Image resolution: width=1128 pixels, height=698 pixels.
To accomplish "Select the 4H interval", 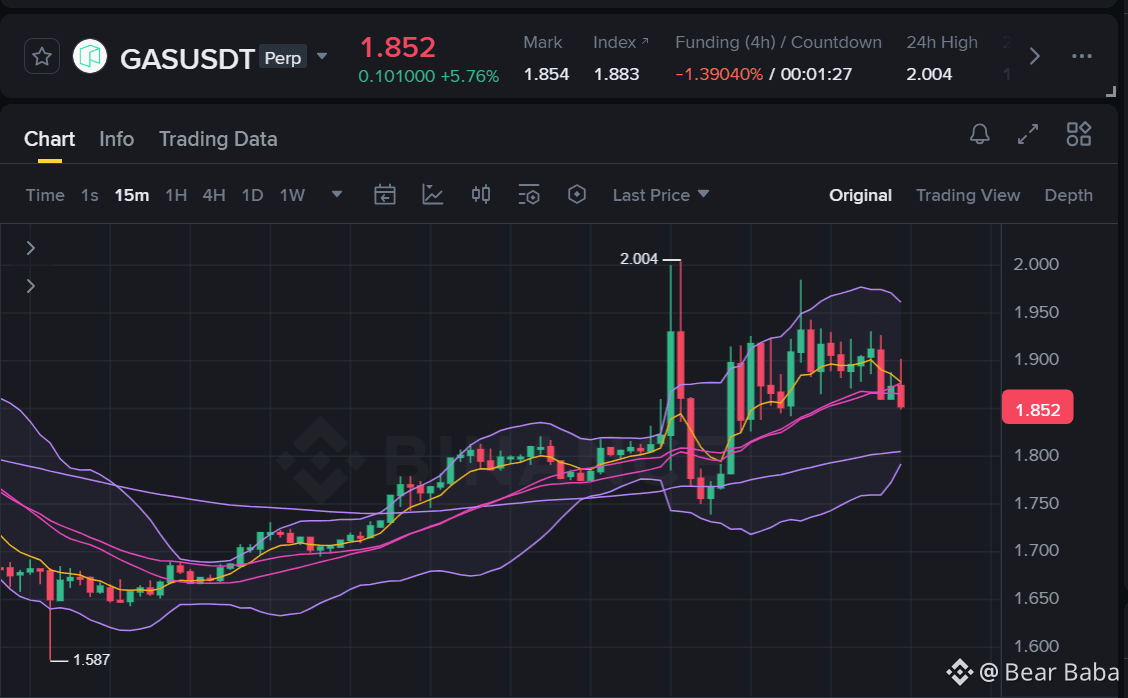I will tap(214, 195).
